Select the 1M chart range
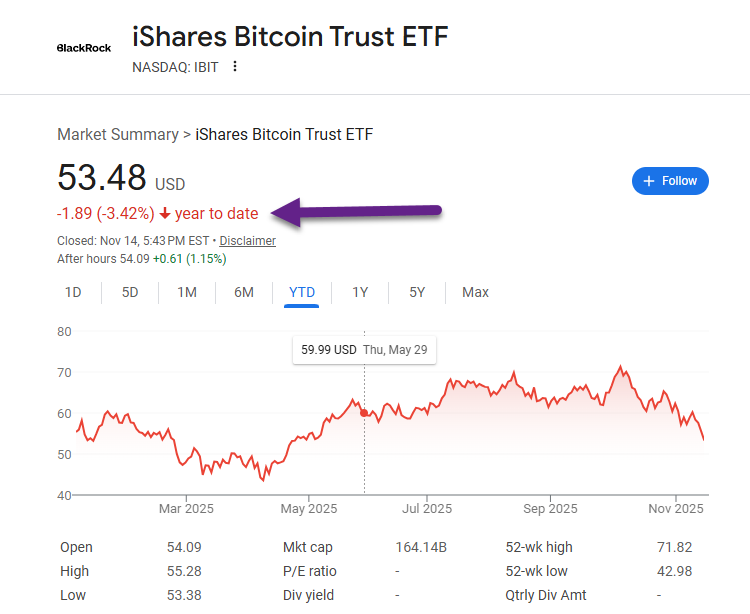The width and height of the screenshot is (750, 614). [187, 292]
